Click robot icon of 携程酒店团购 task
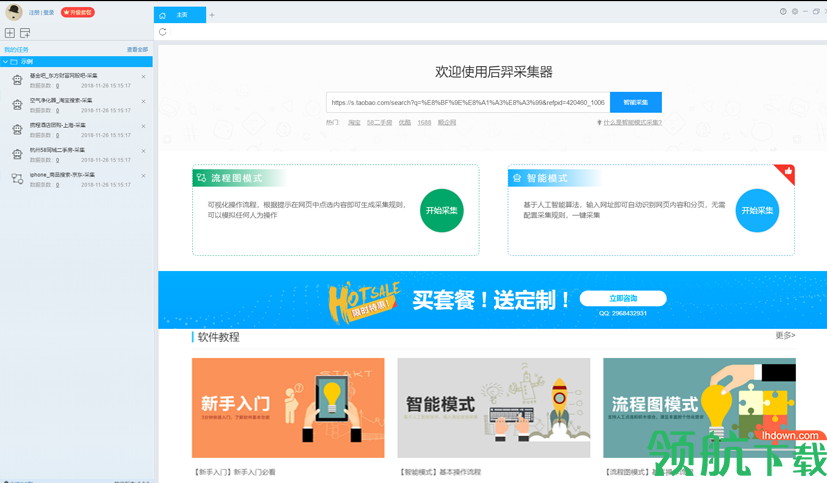The image size is (827, 483). 17,130
